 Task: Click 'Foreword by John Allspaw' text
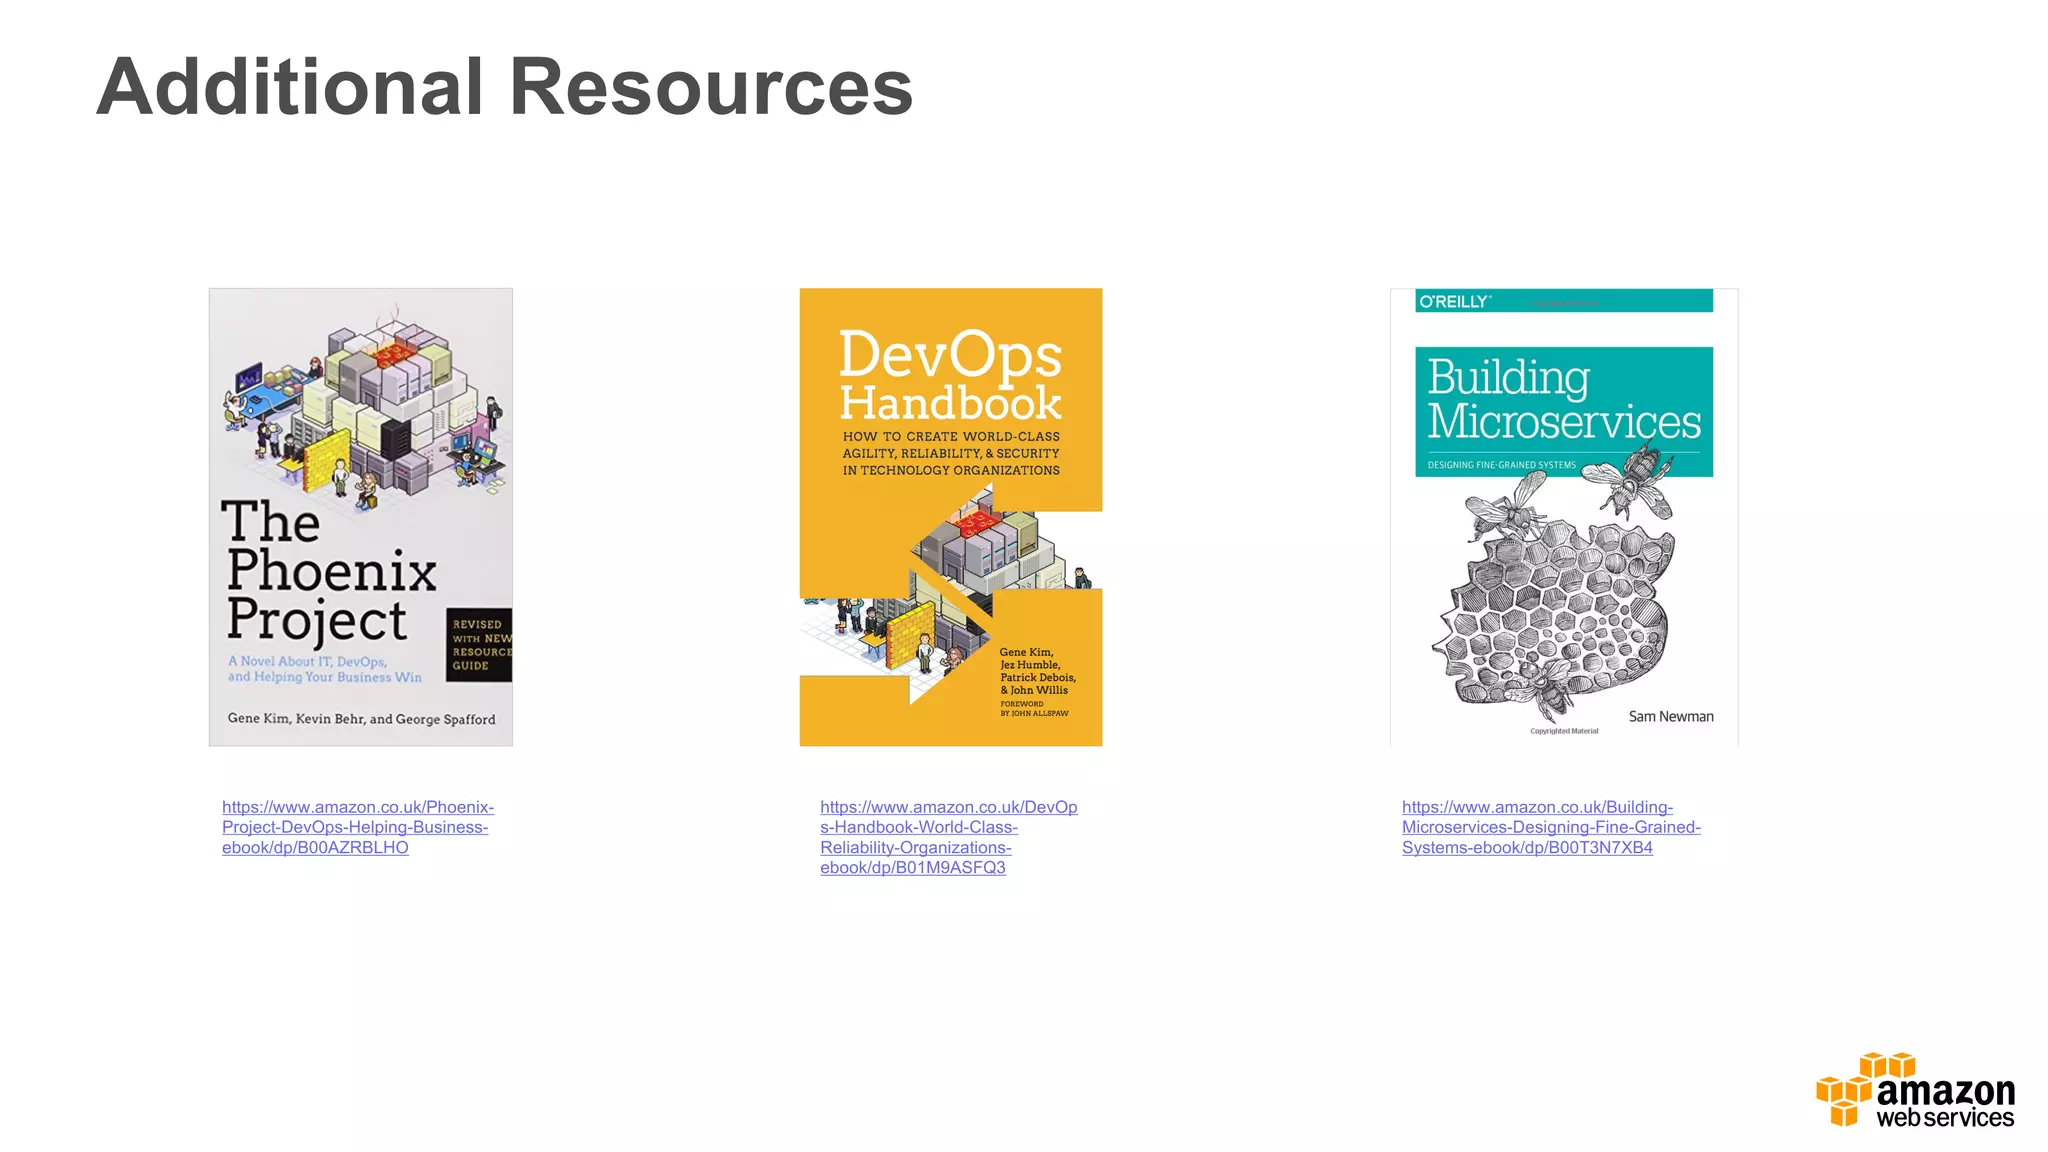pos(1034,708)
